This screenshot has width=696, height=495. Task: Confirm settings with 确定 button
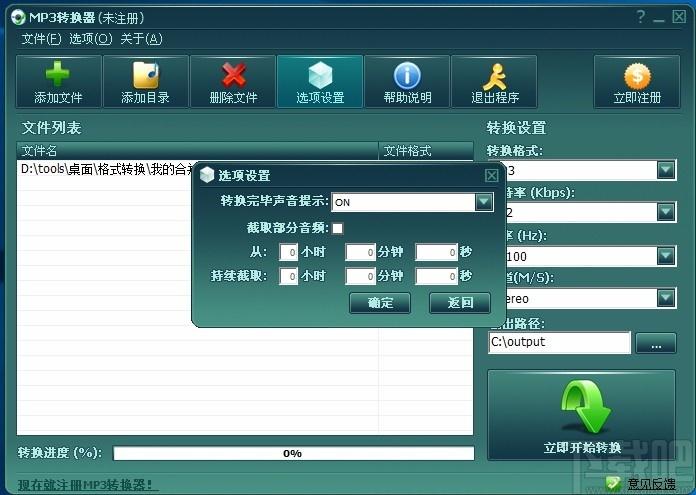380,303
